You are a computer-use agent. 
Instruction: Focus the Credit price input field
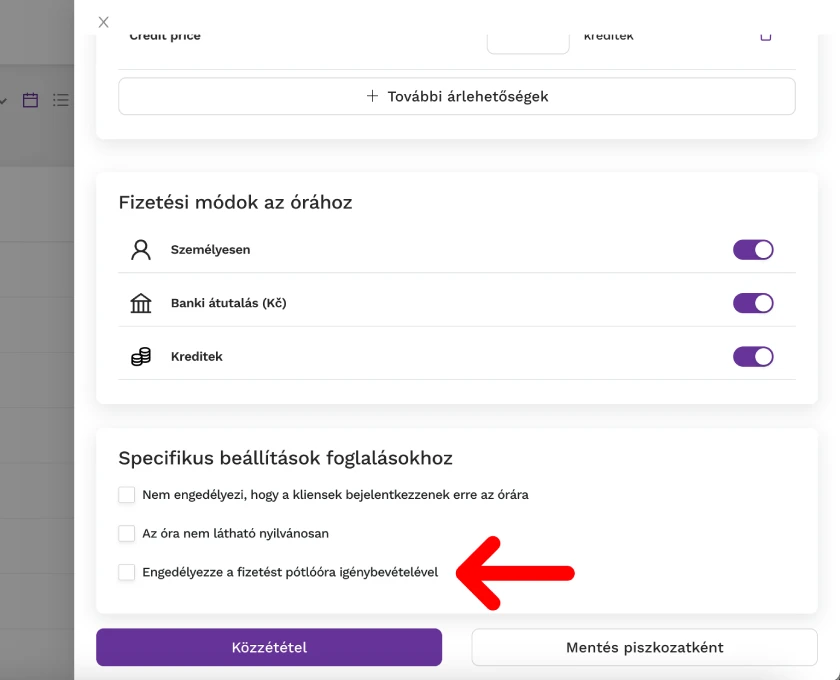click(x=528, y=43)
